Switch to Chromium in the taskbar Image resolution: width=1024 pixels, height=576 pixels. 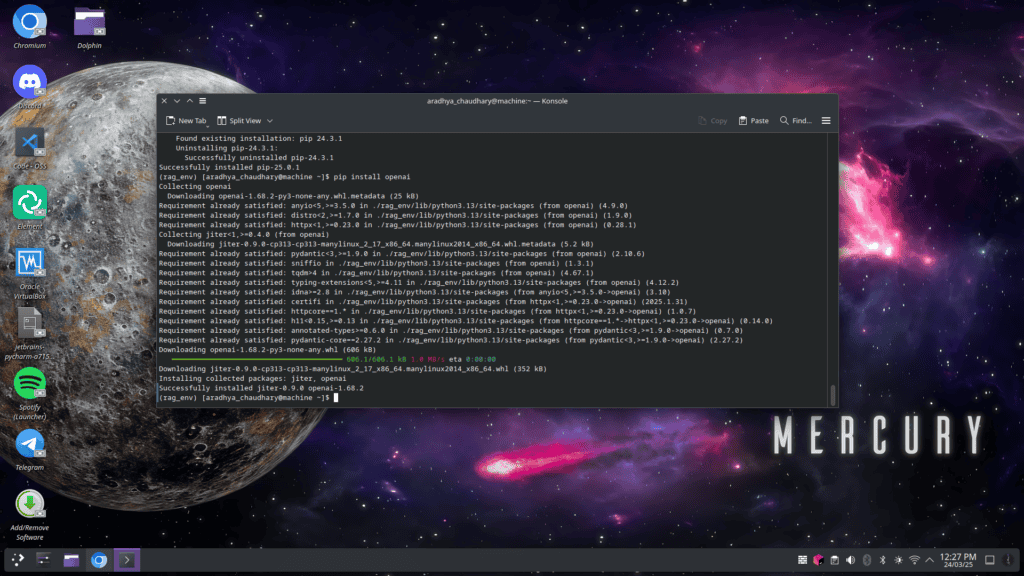99,560
